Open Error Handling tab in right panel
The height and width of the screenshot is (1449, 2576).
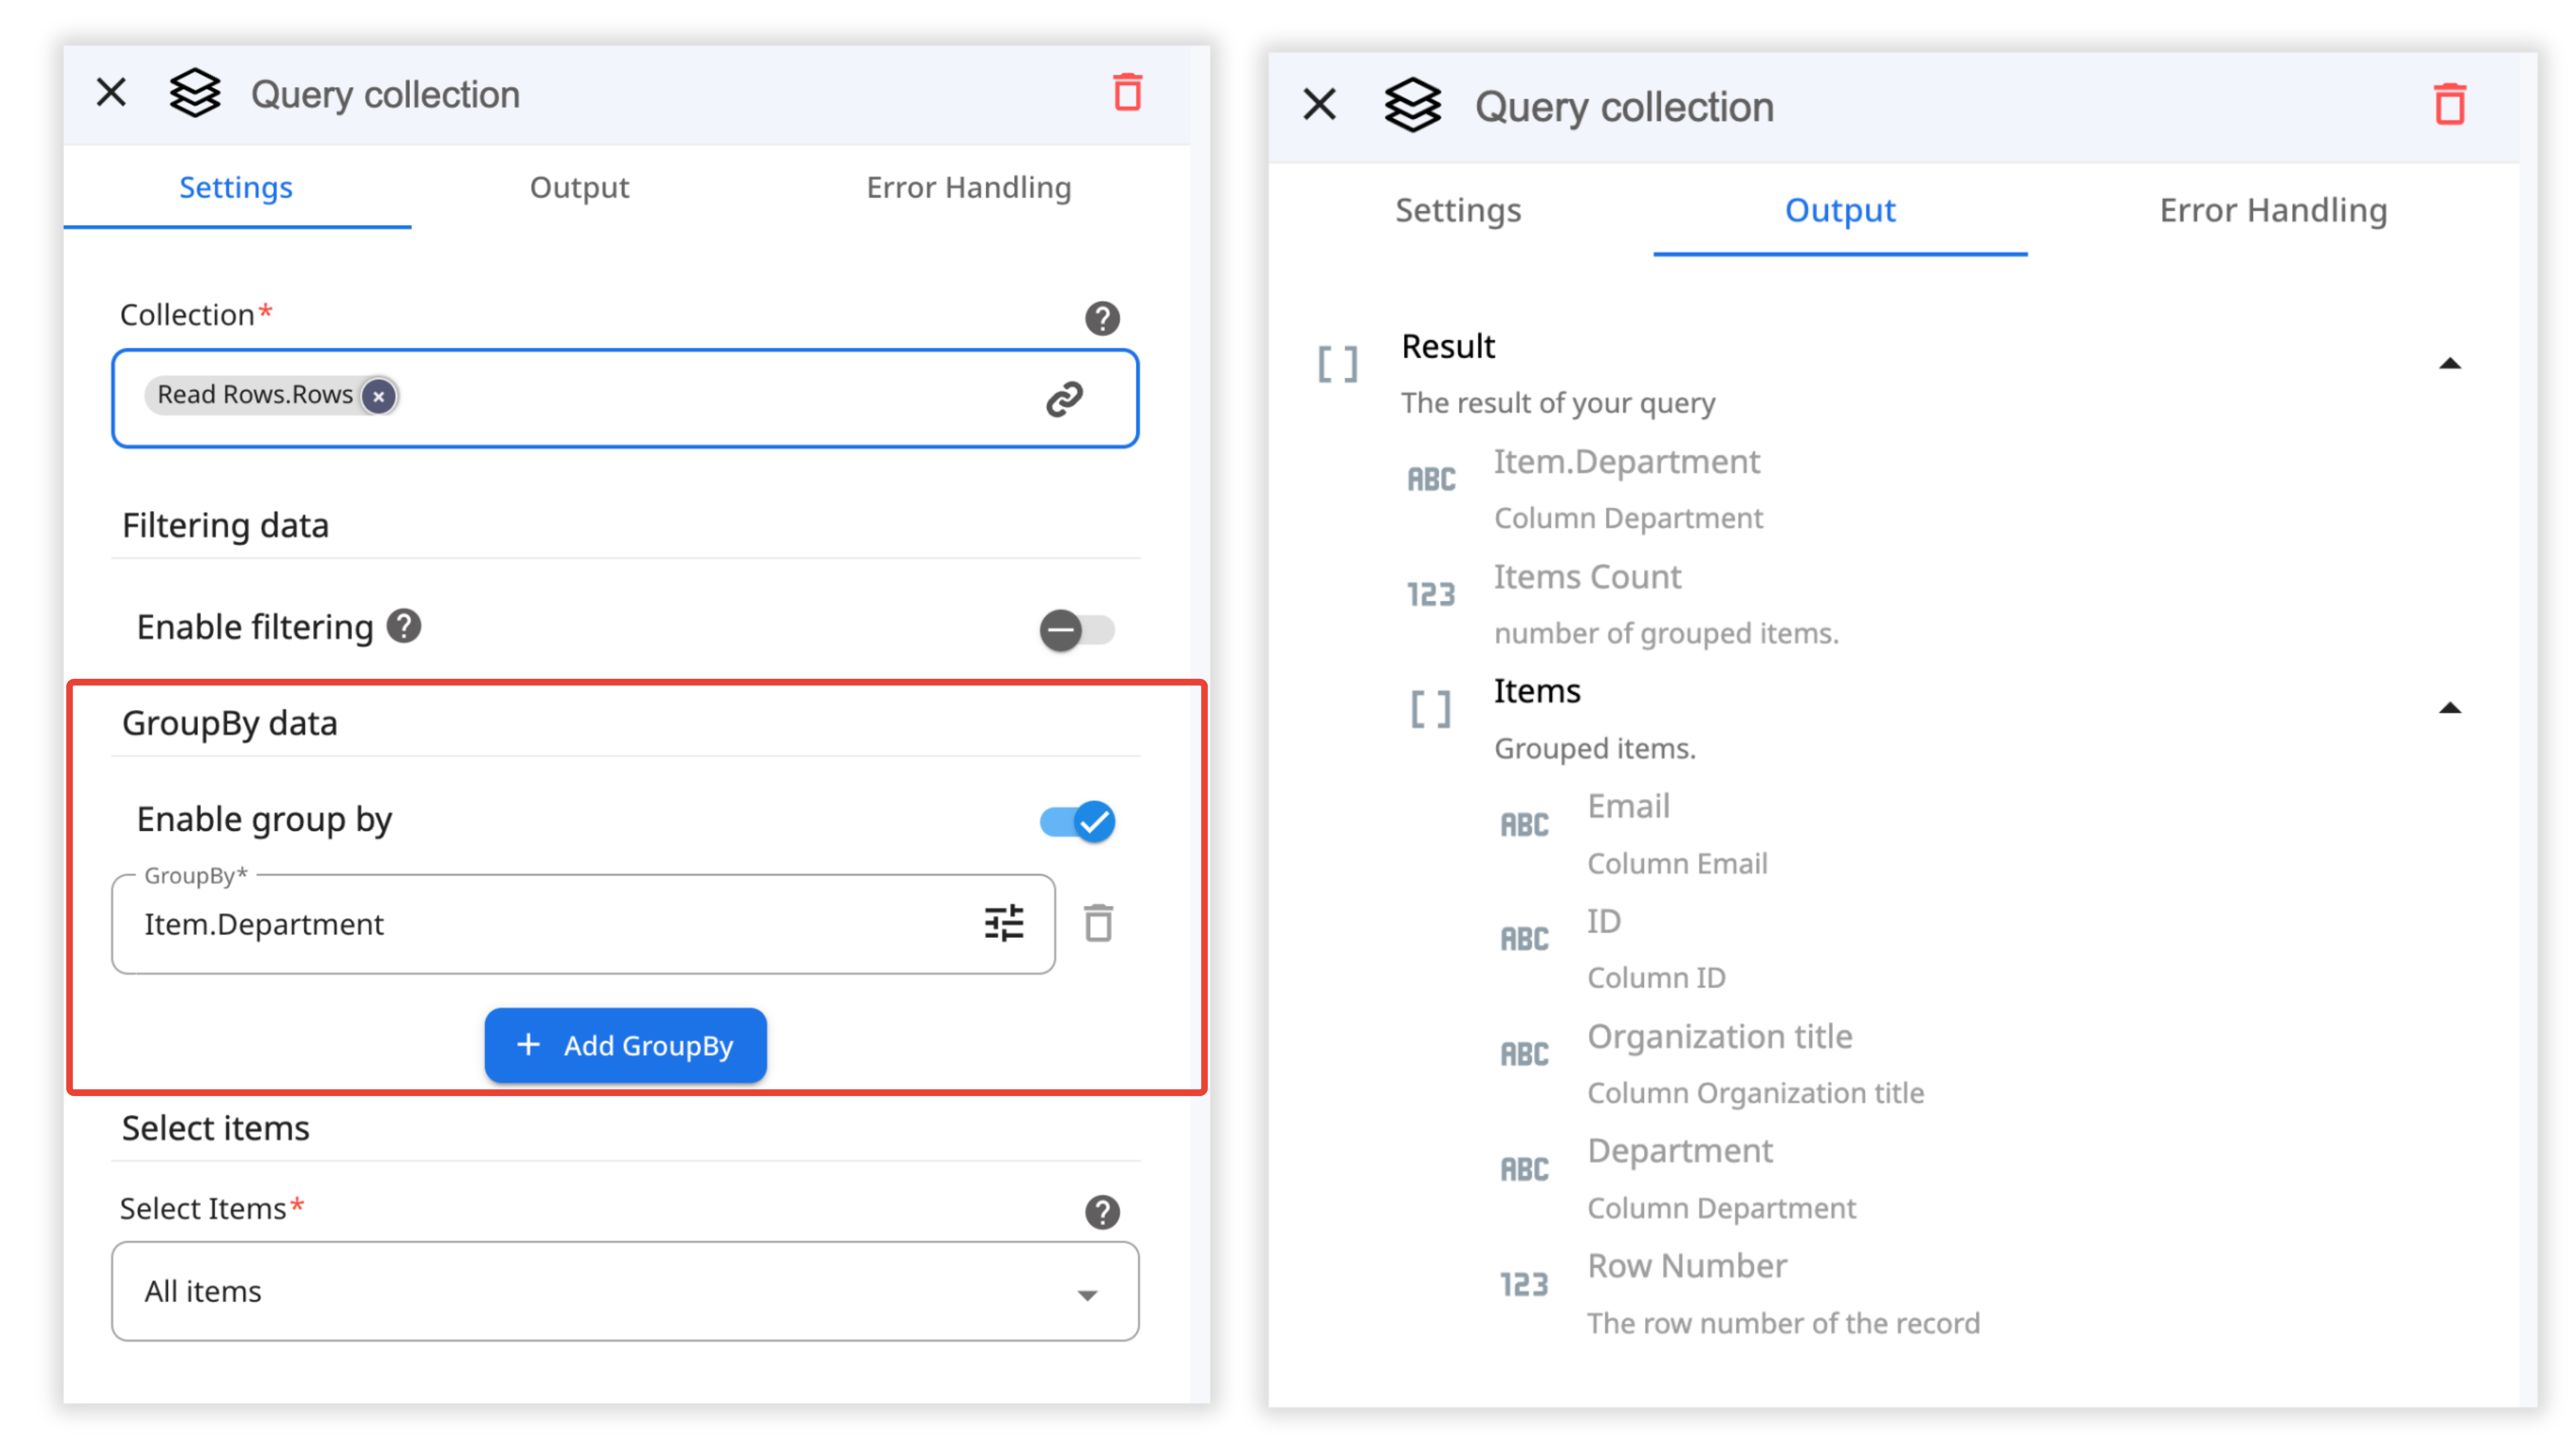point(2272,210)
